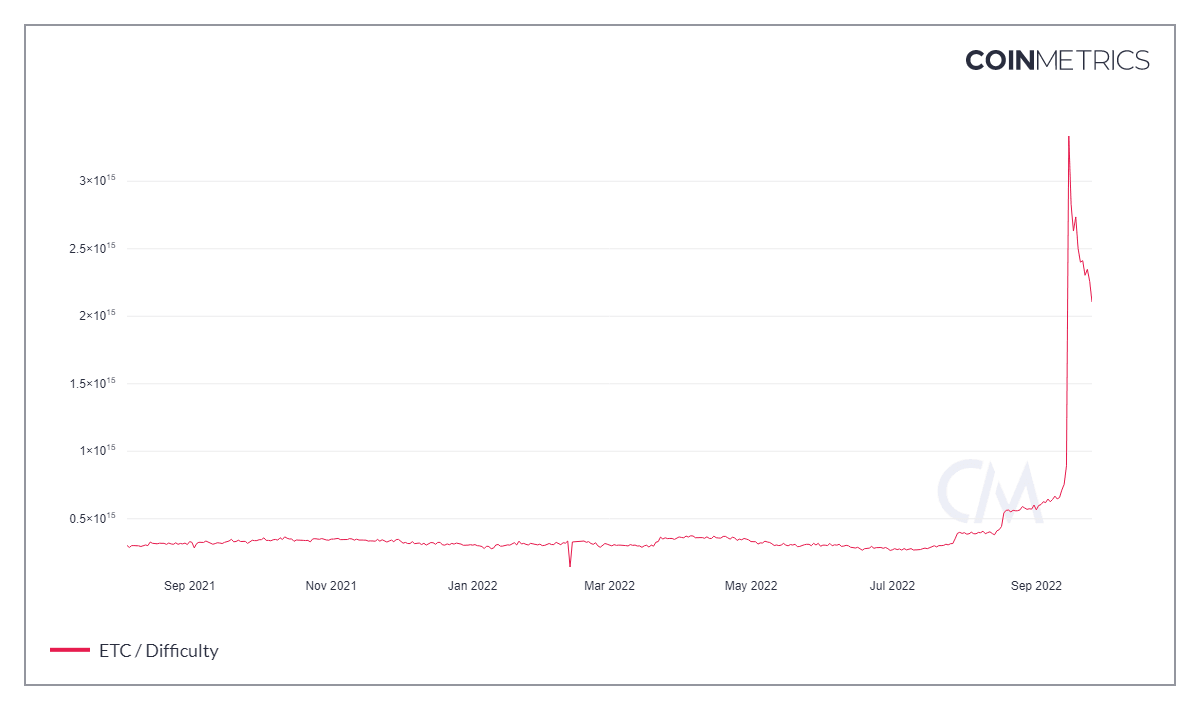Click the Sep 2021 x-axis label
Screen dimensions: 1200x710
click(x=189, y=586)
